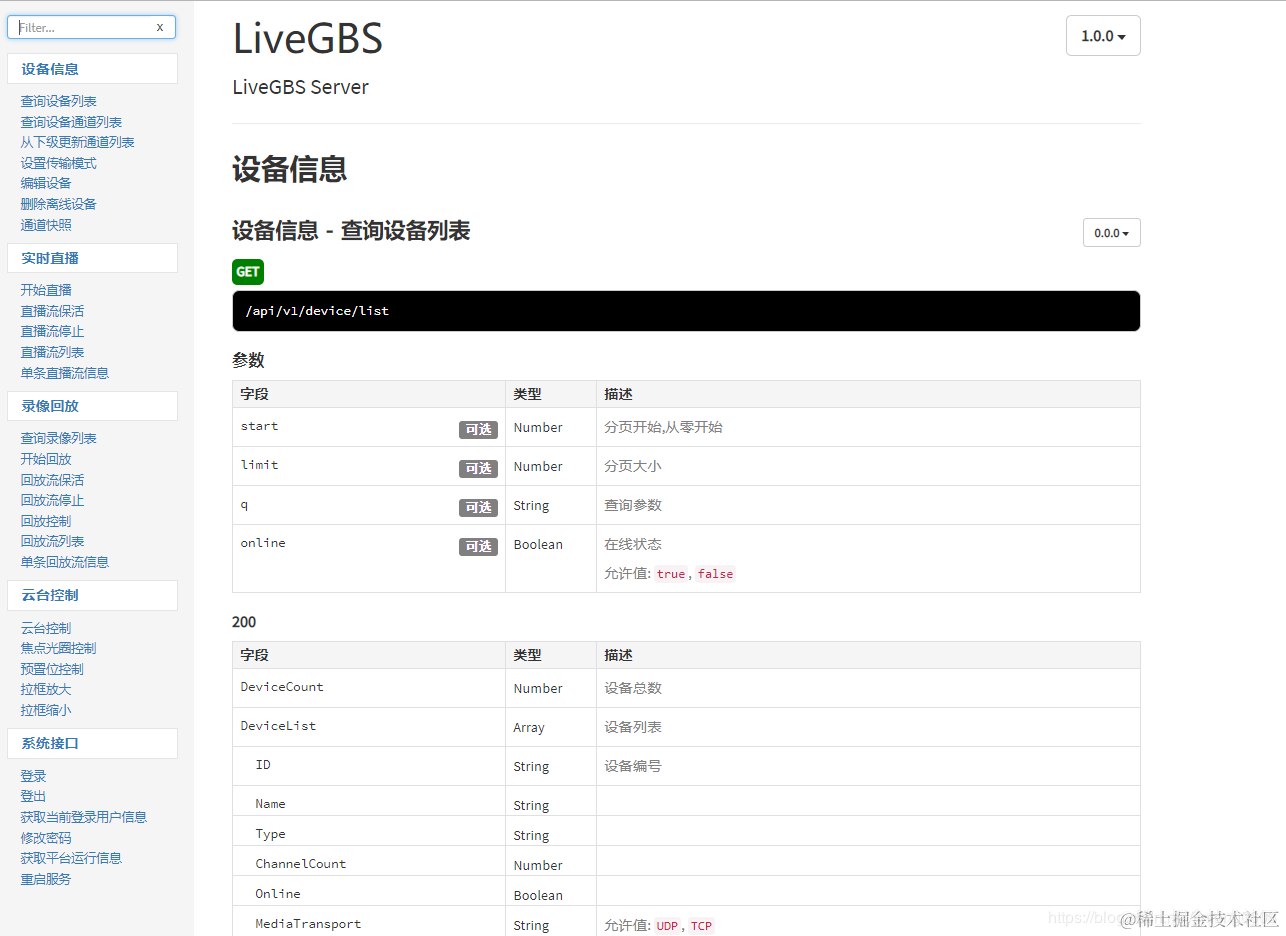Click the Filter search input field
The image size is (1286, 936).
coord(91,27)
